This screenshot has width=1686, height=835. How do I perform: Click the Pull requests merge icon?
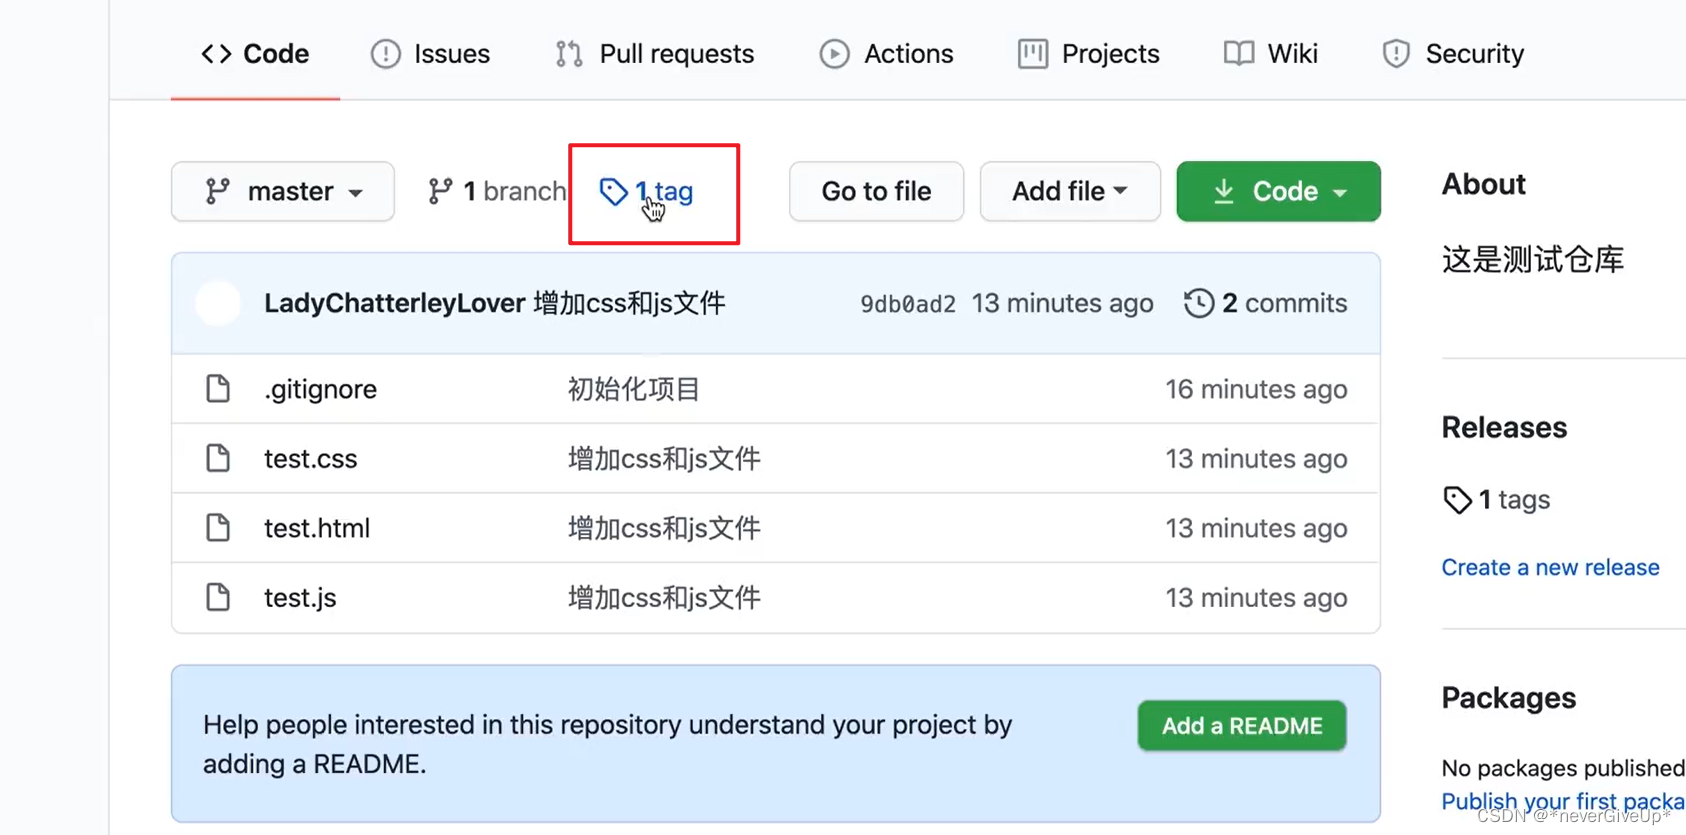point(569,53)
